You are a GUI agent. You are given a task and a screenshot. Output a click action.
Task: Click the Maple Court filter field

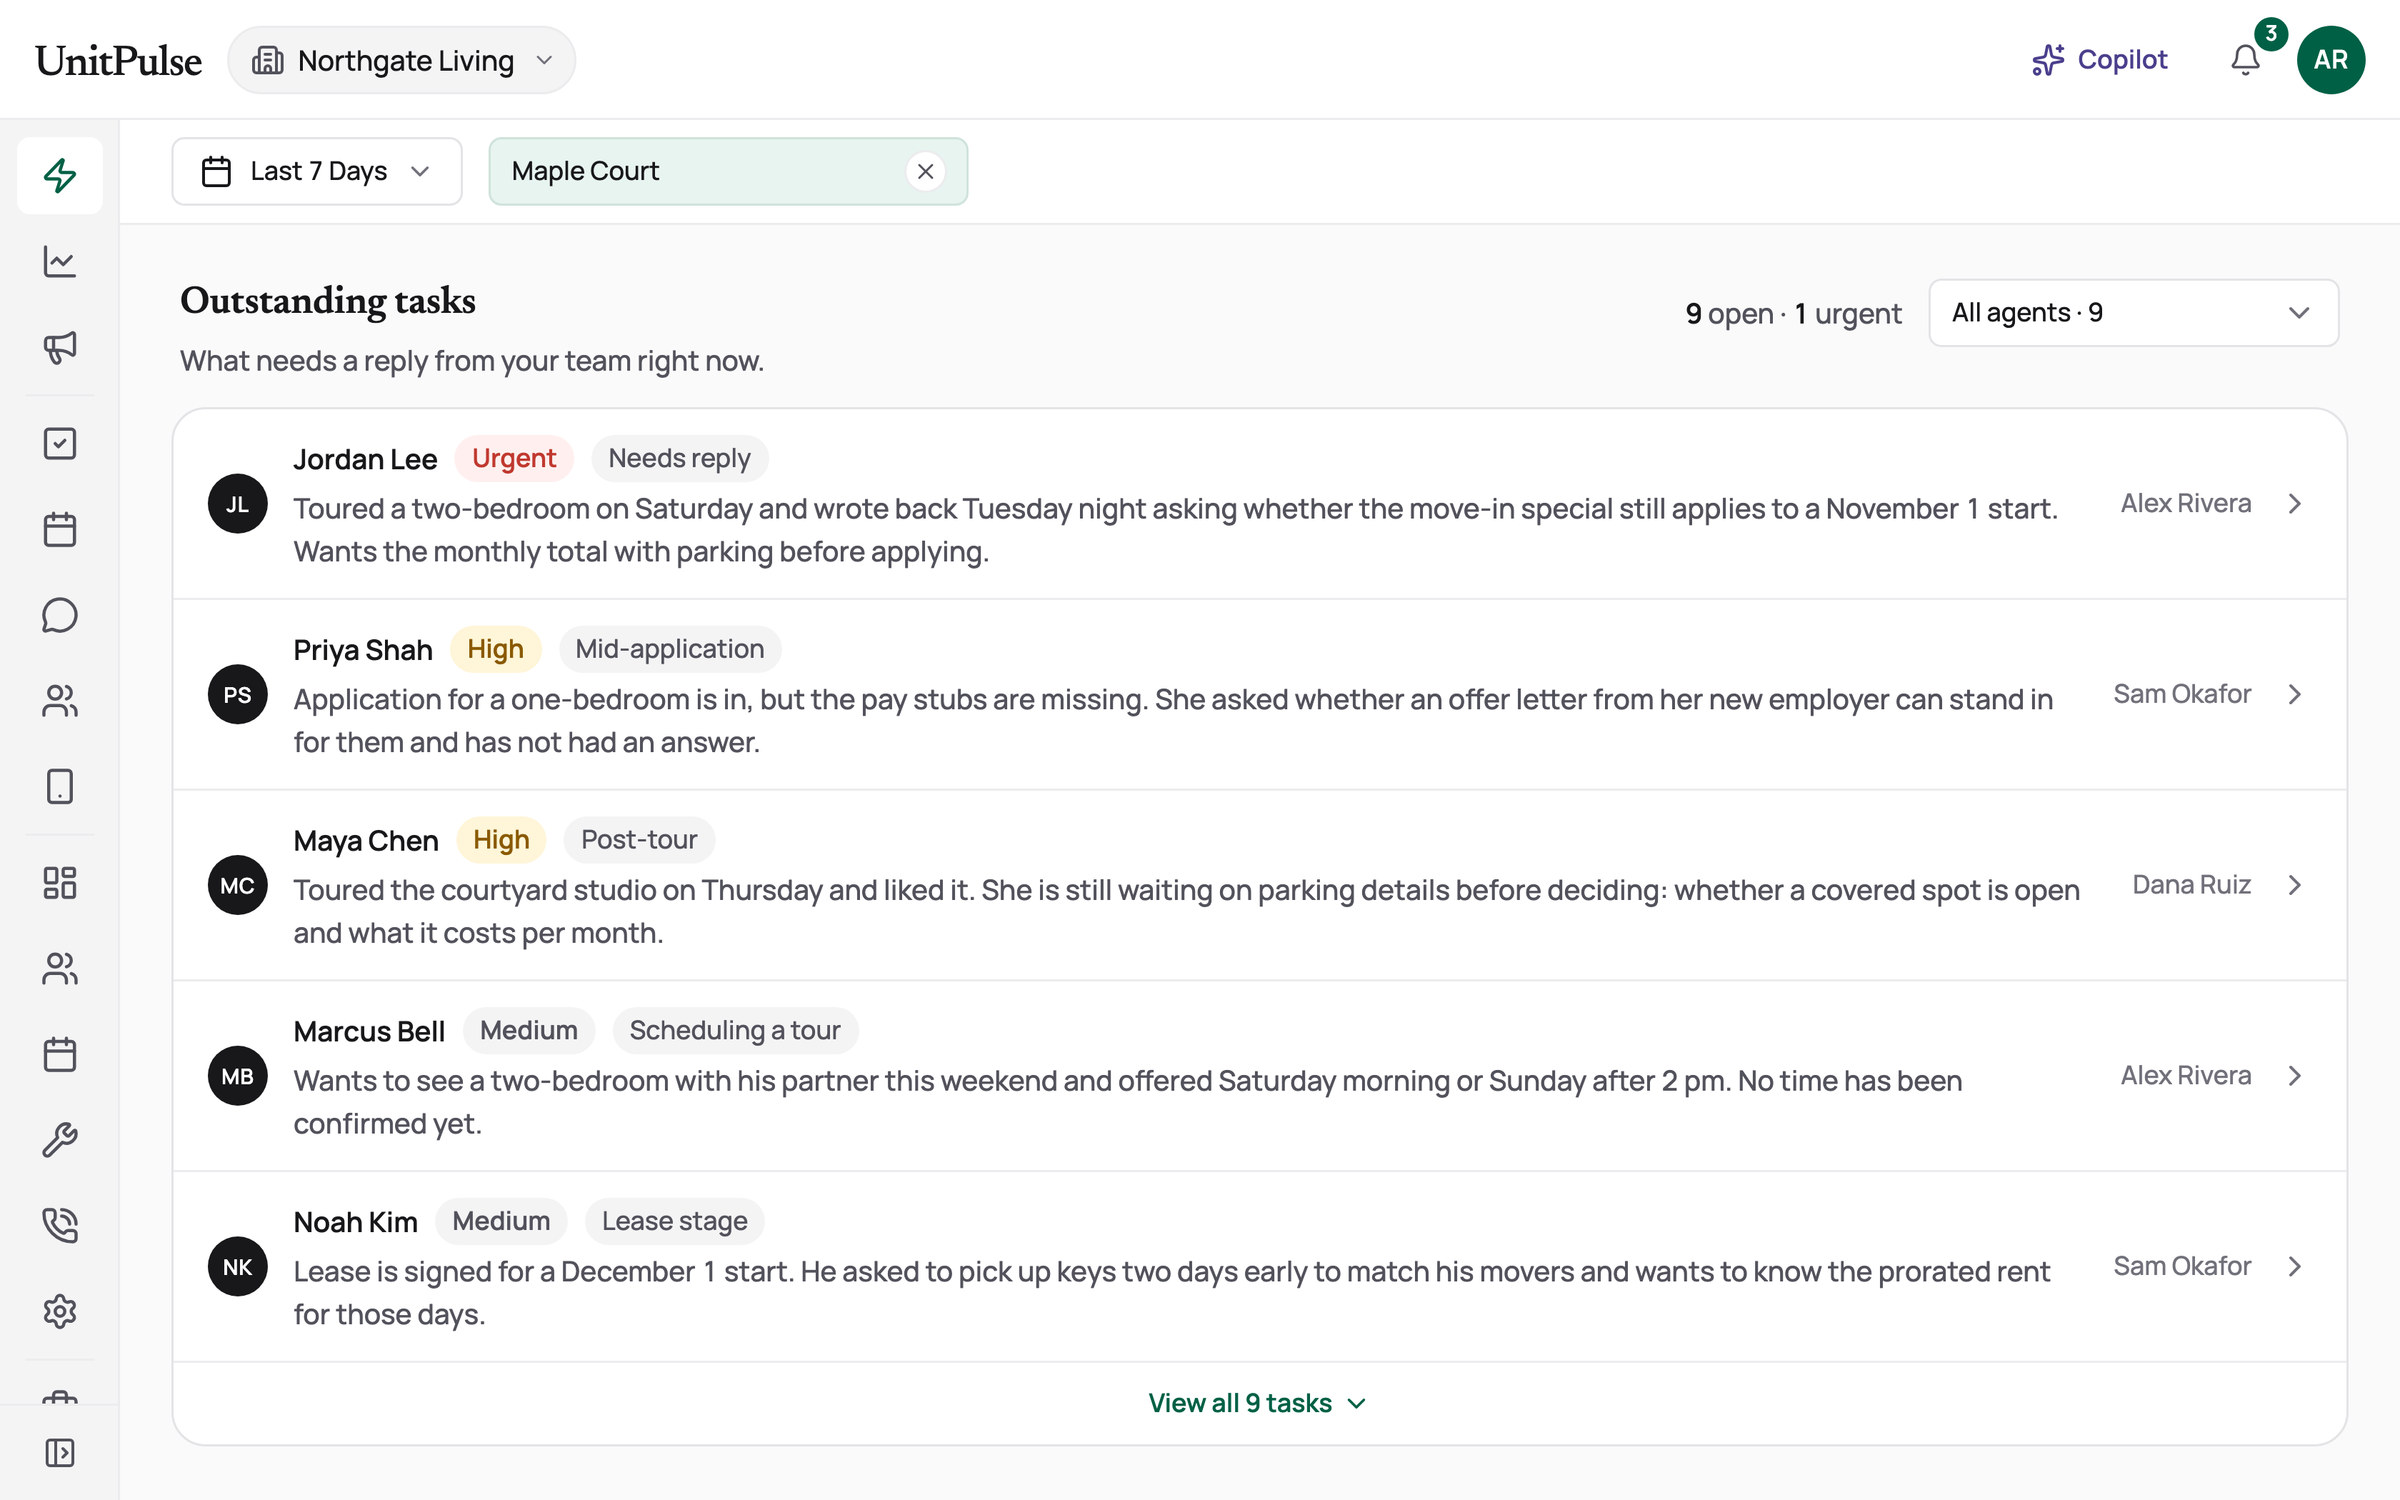(728, 171)
